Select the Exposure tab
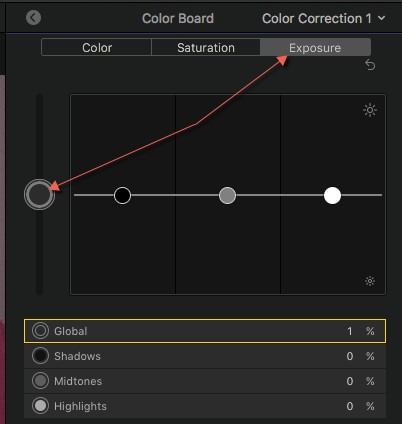 coord(315,47)
